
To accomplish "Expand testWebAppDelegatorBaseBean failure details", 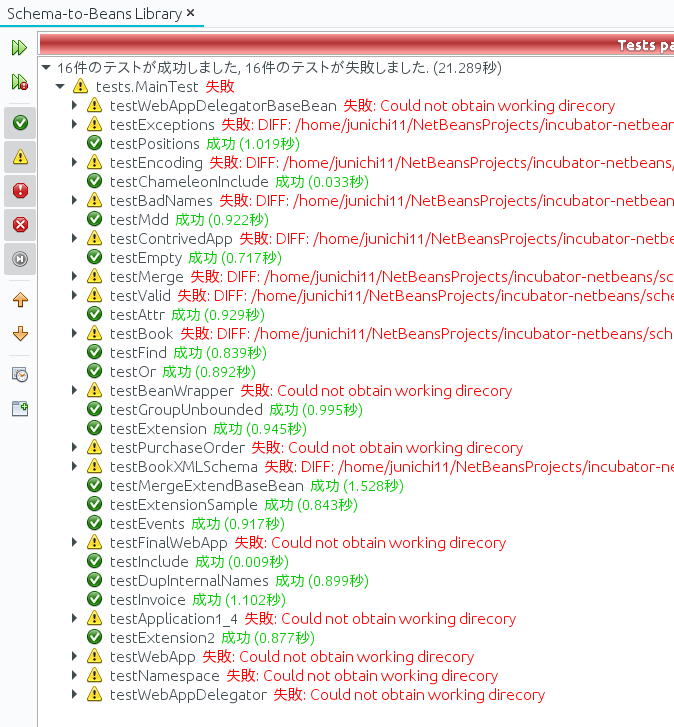I will coord(74,105).
